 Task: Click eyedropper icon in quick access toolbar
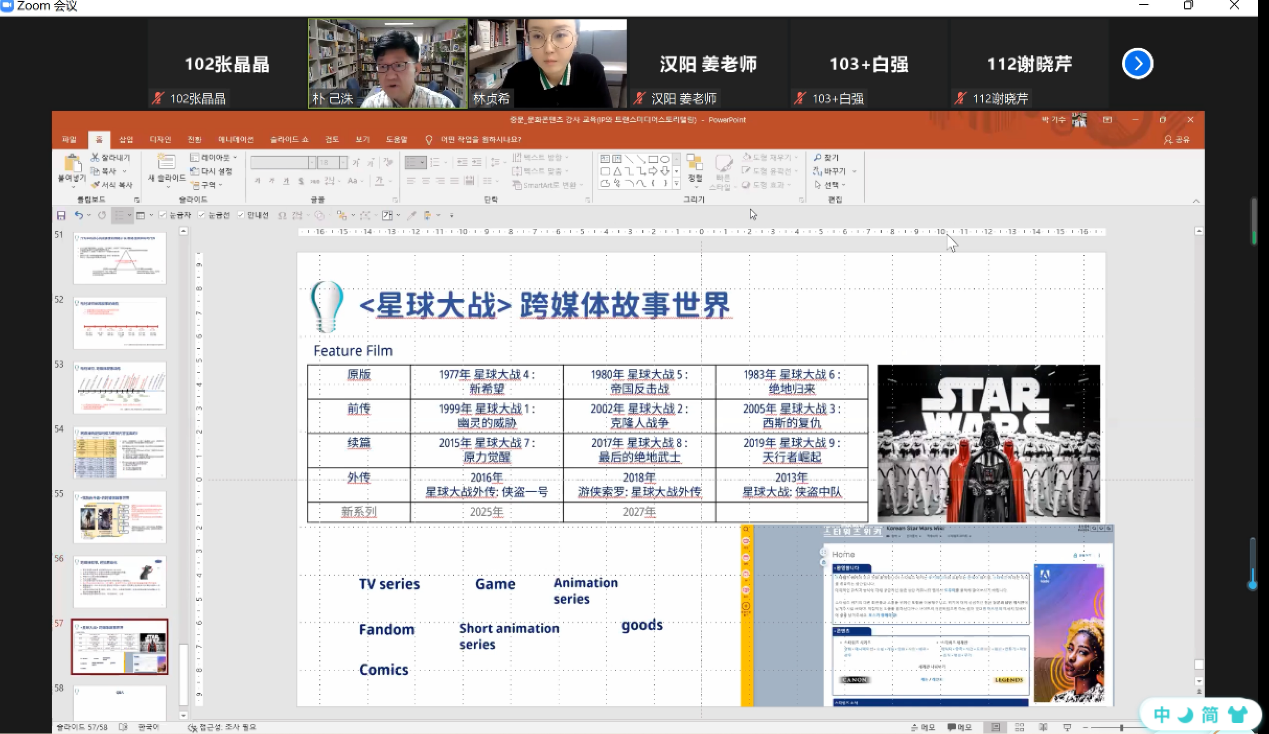411,215
